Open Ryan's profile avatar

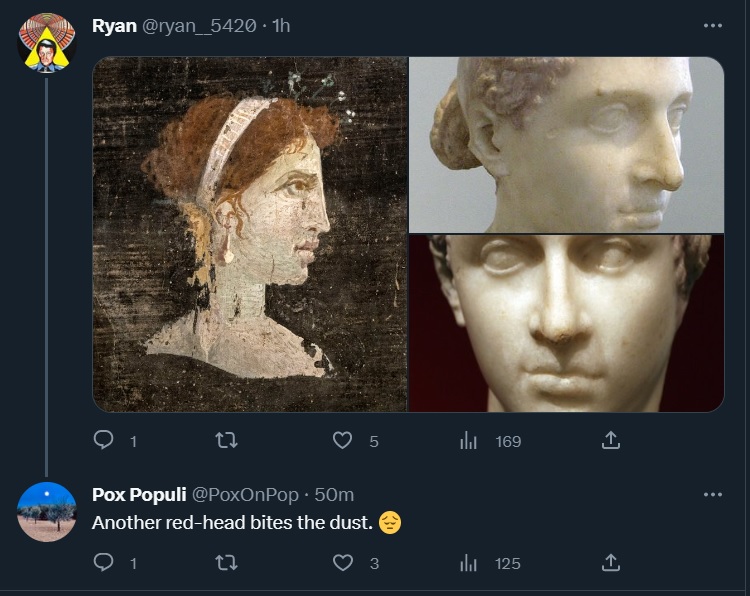click(x=47, y=42)
